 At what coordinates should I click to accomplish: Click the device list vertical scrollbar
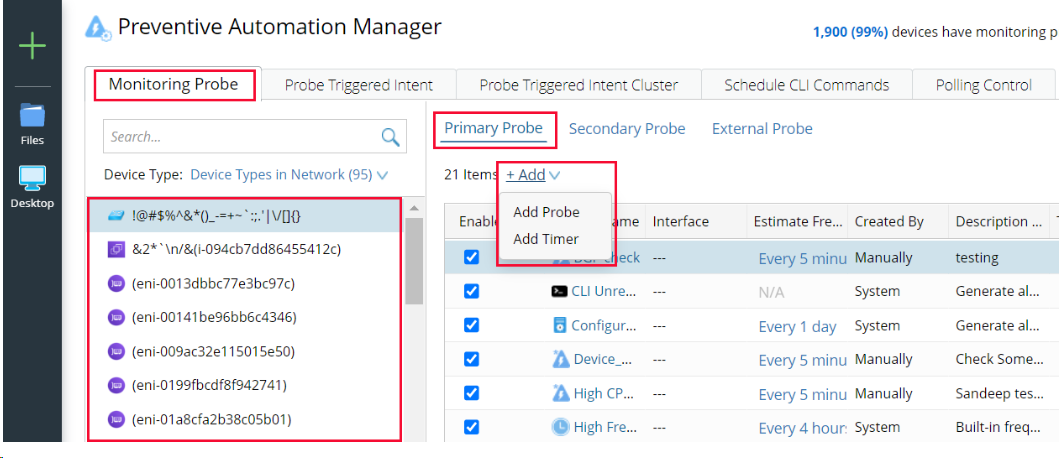pyautogui.click(x=414, y=262)
